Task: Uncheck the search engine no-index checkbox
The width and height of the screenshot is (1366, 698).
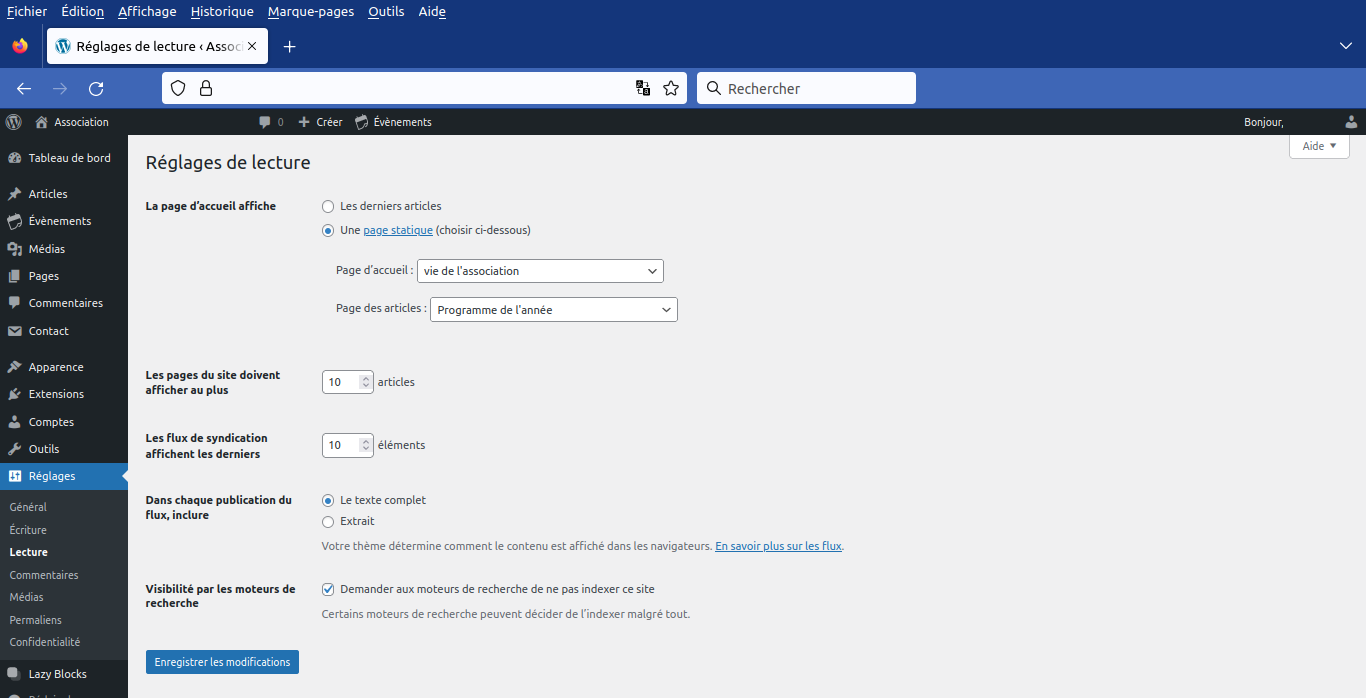Action: [x=328, y=589]
